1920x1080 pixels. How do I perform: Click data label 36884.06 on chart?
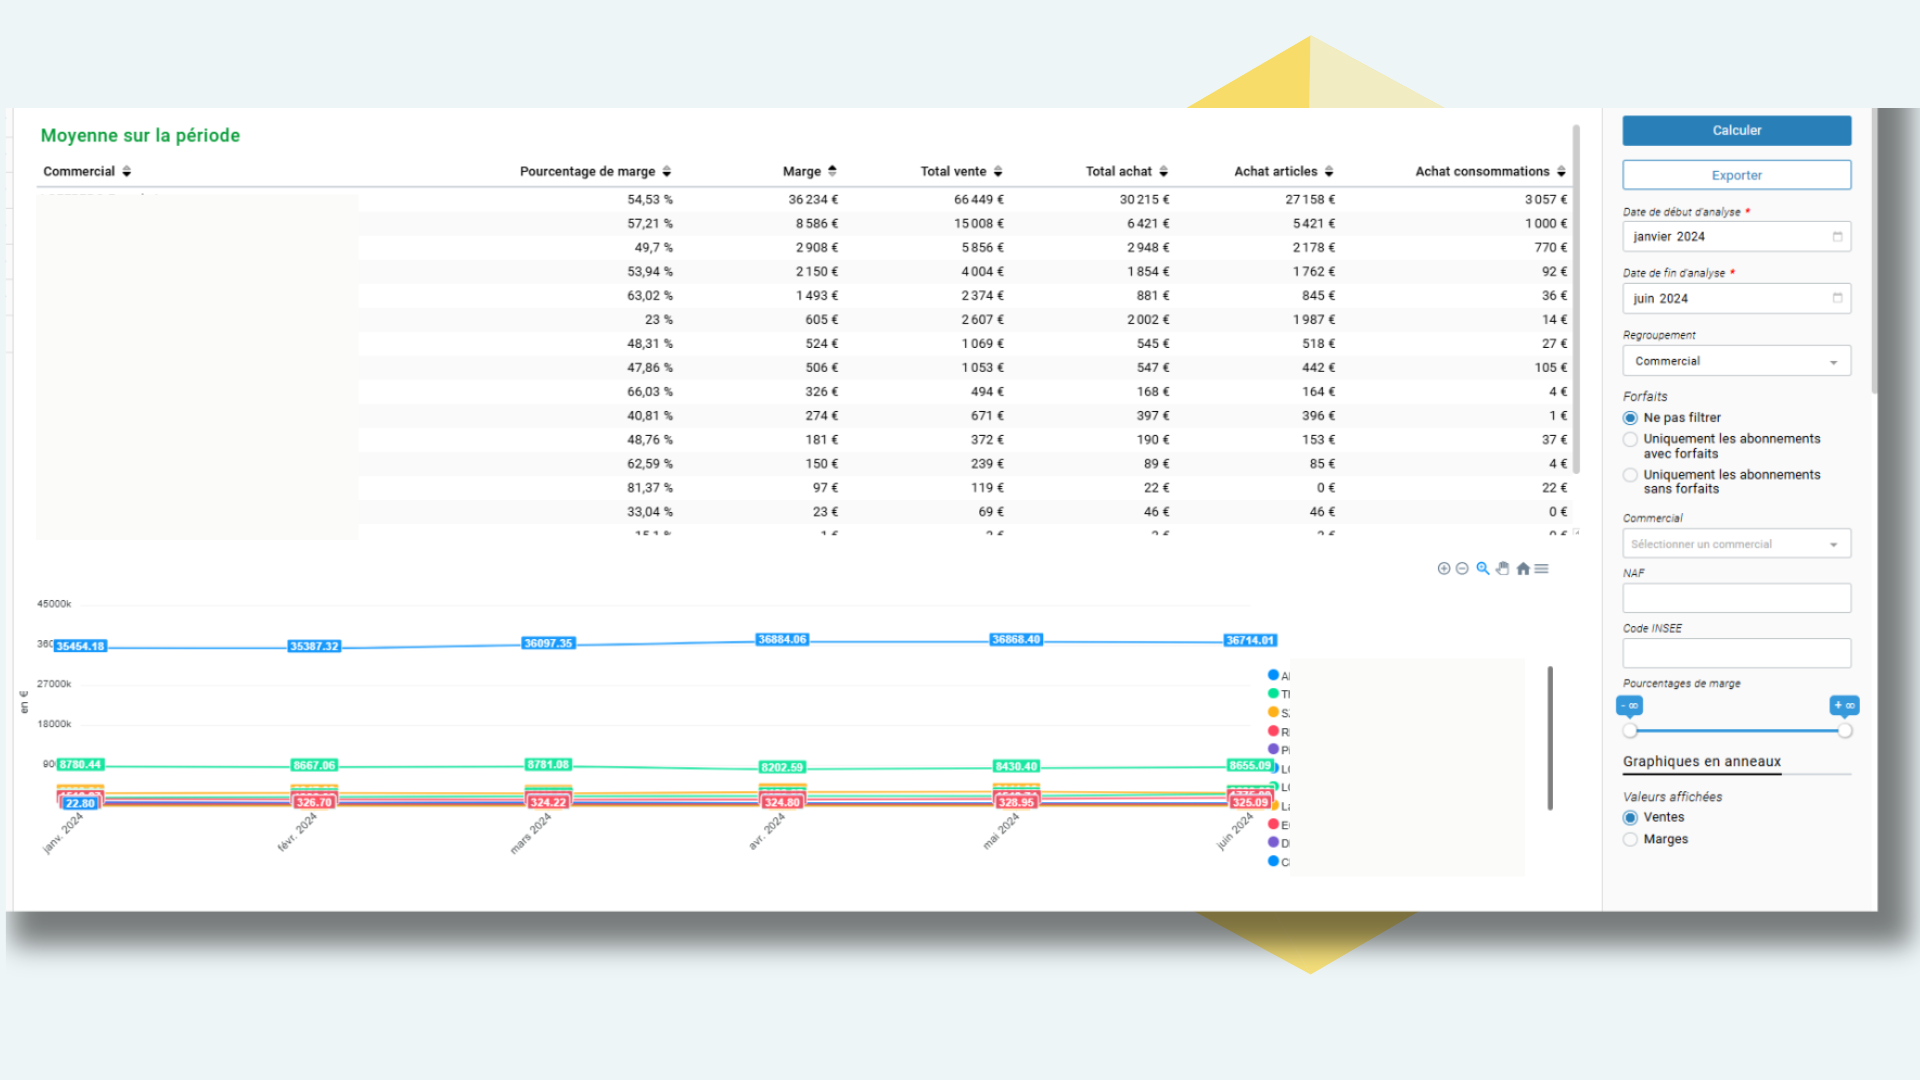782,640
